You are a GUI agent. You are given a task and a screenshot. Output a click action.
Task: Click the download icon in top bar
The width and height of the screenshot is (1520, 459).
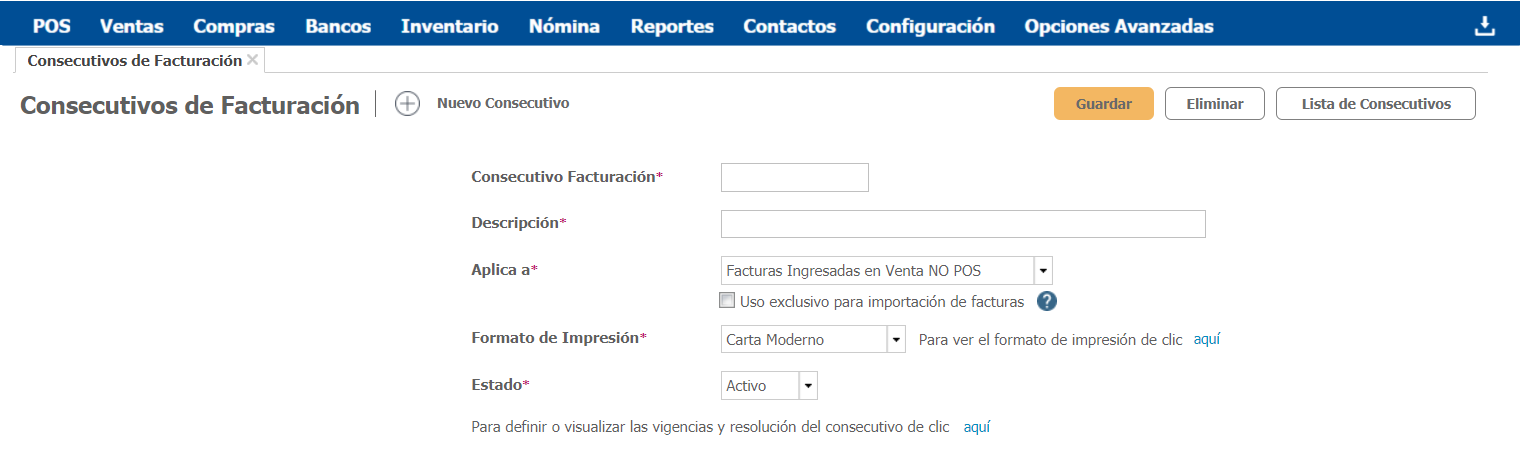(x=1485, y=27)
